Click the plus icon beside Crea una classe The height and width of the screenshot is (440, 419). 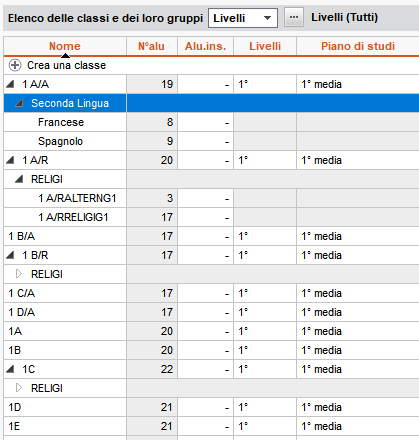[15, 65]
